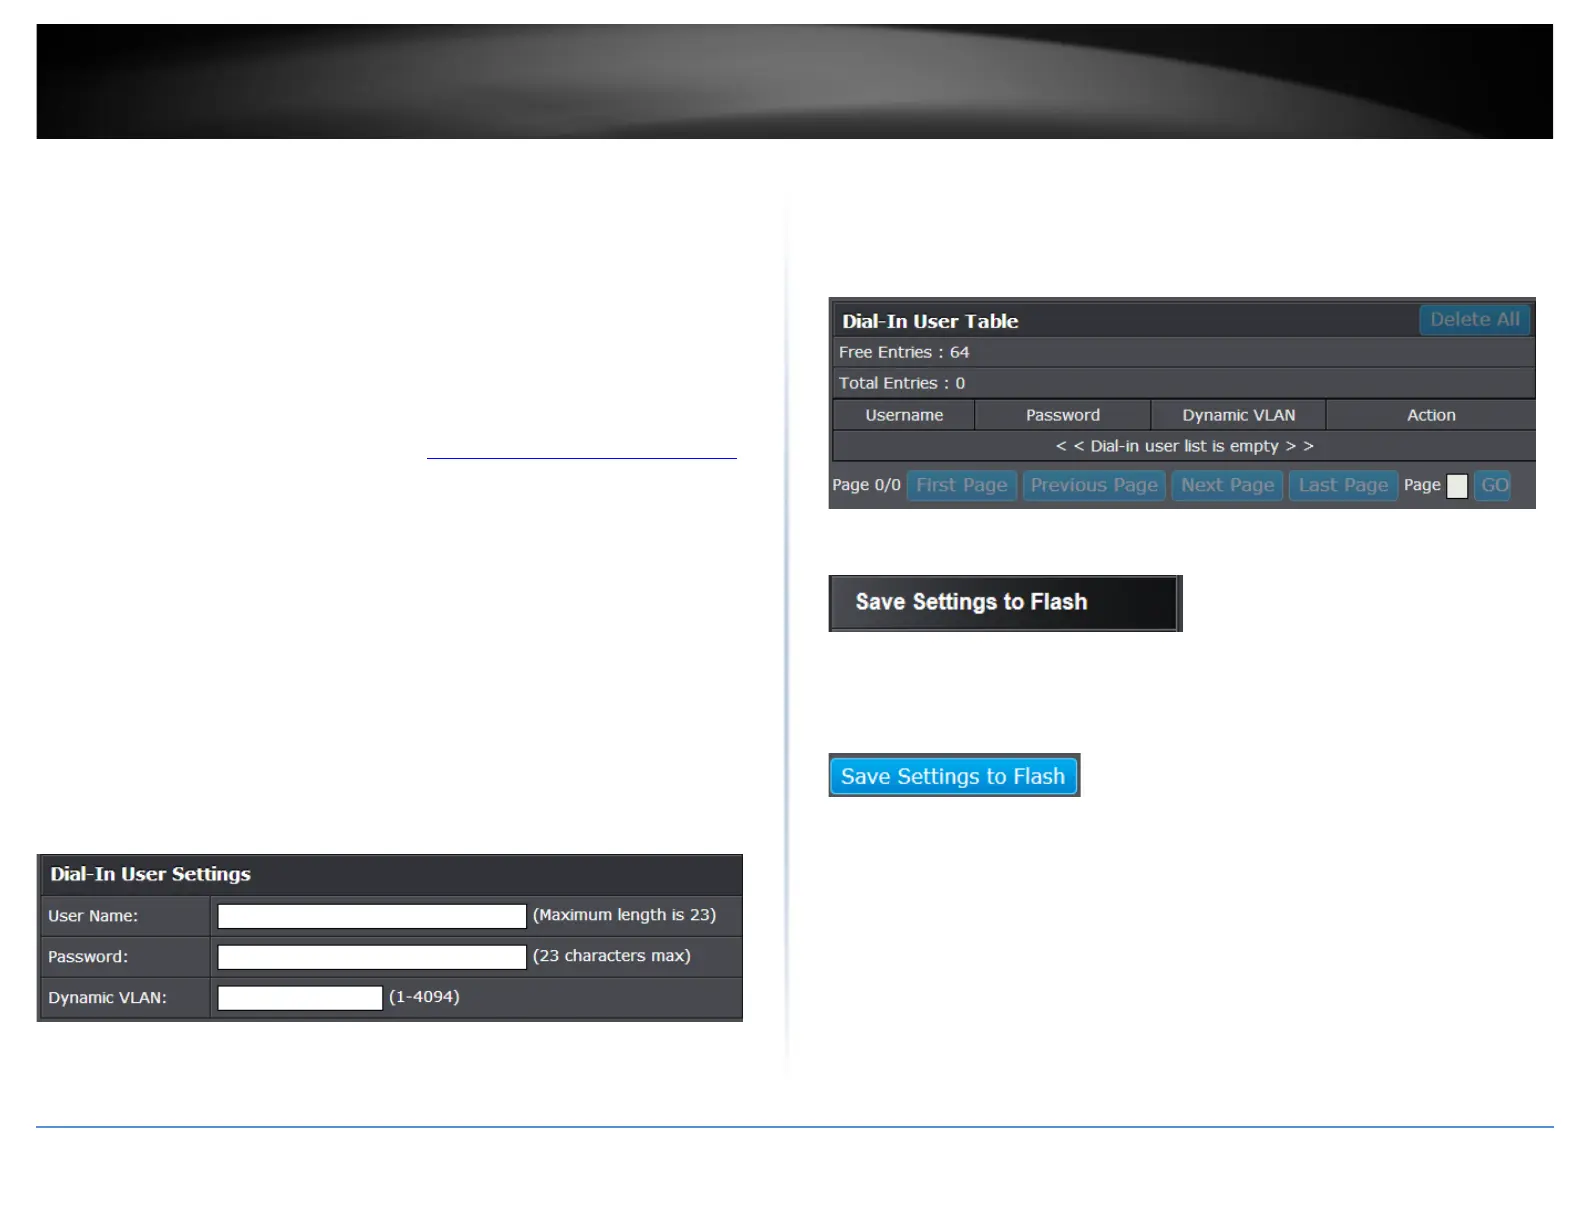Screen dimensions: 1584x1224
Task: Click the Next Page button
Action: click(1228, 486)
